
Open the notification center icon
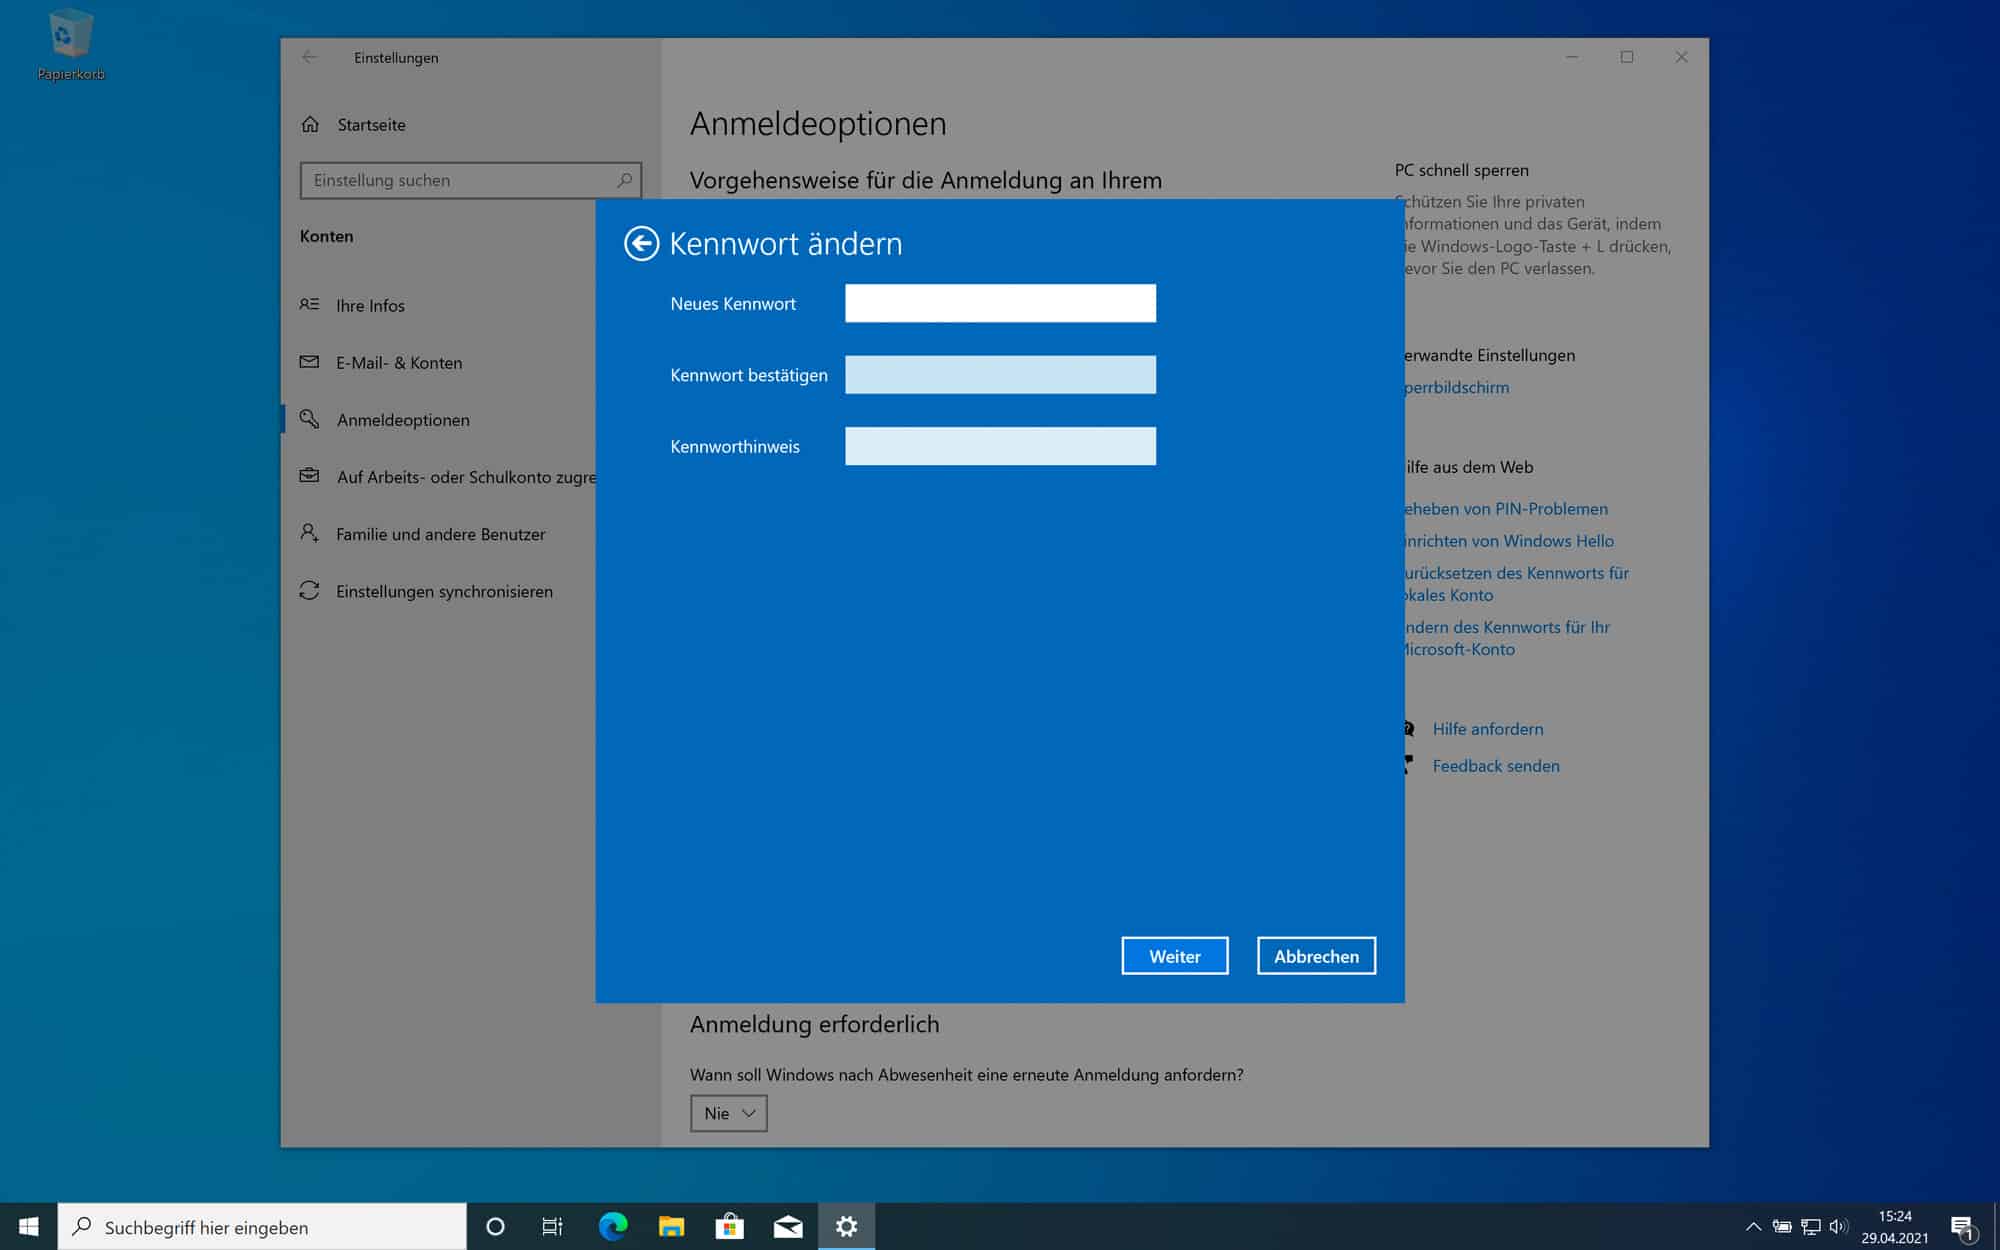tap(1963, 1227)
